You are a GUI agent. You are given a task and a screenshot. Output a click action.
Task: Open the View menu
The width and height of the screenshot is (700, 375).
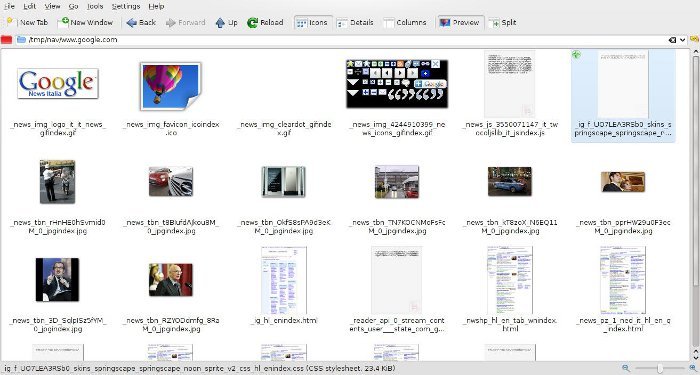click(52, 6)
